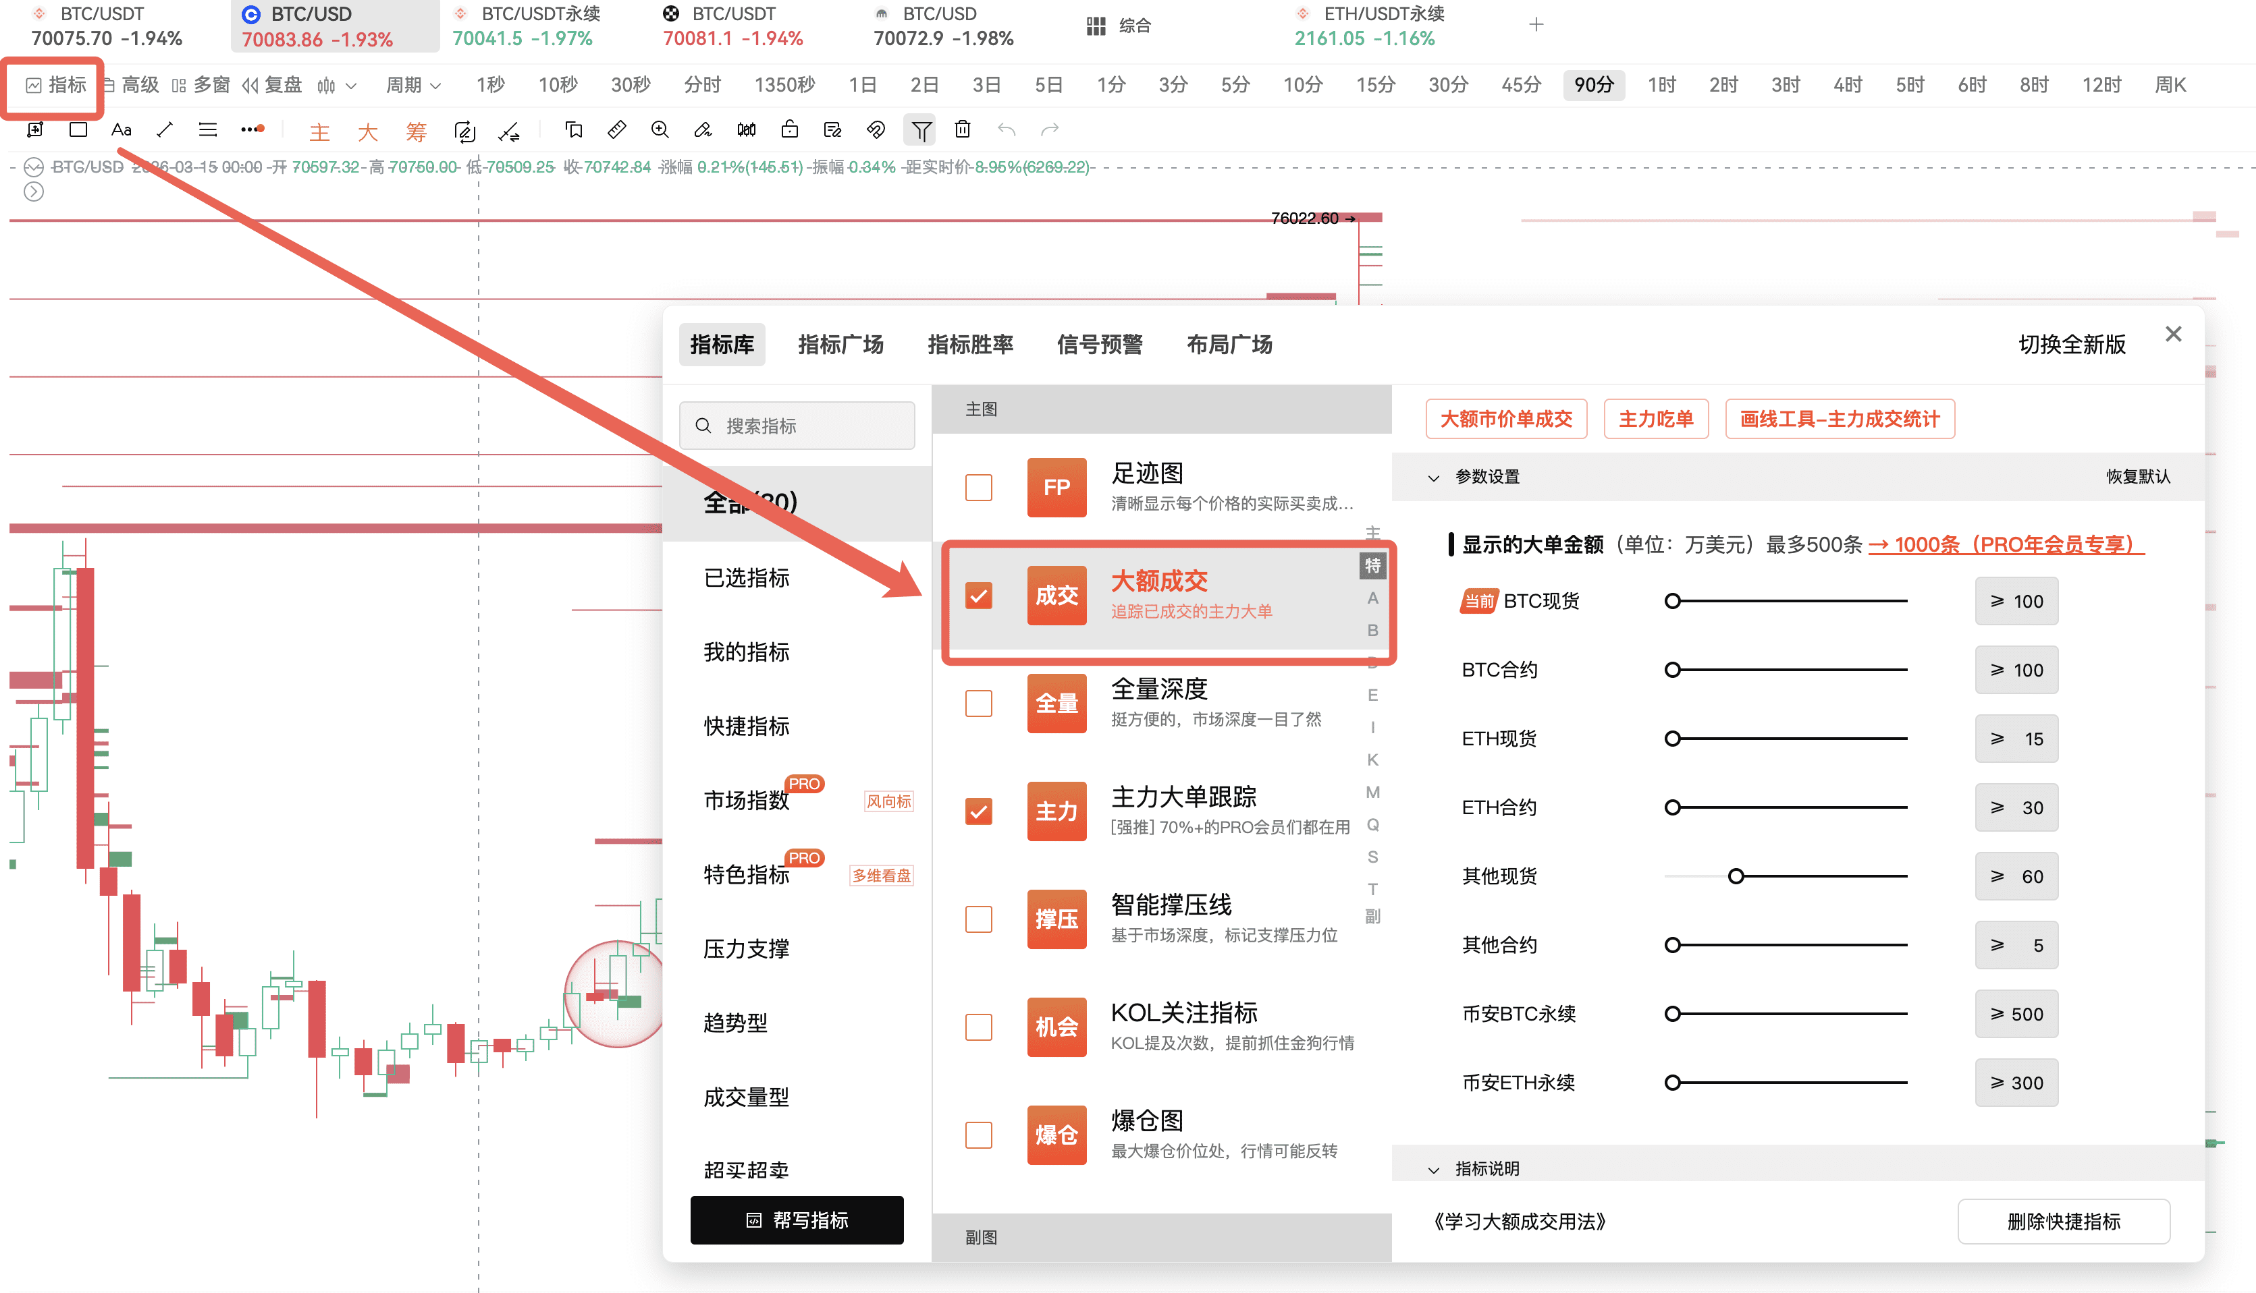Uncheck the 主力大单跟踪 indicator
Screen dimensions: 2256x1293
pyautogui.click(x=978, y=811)
